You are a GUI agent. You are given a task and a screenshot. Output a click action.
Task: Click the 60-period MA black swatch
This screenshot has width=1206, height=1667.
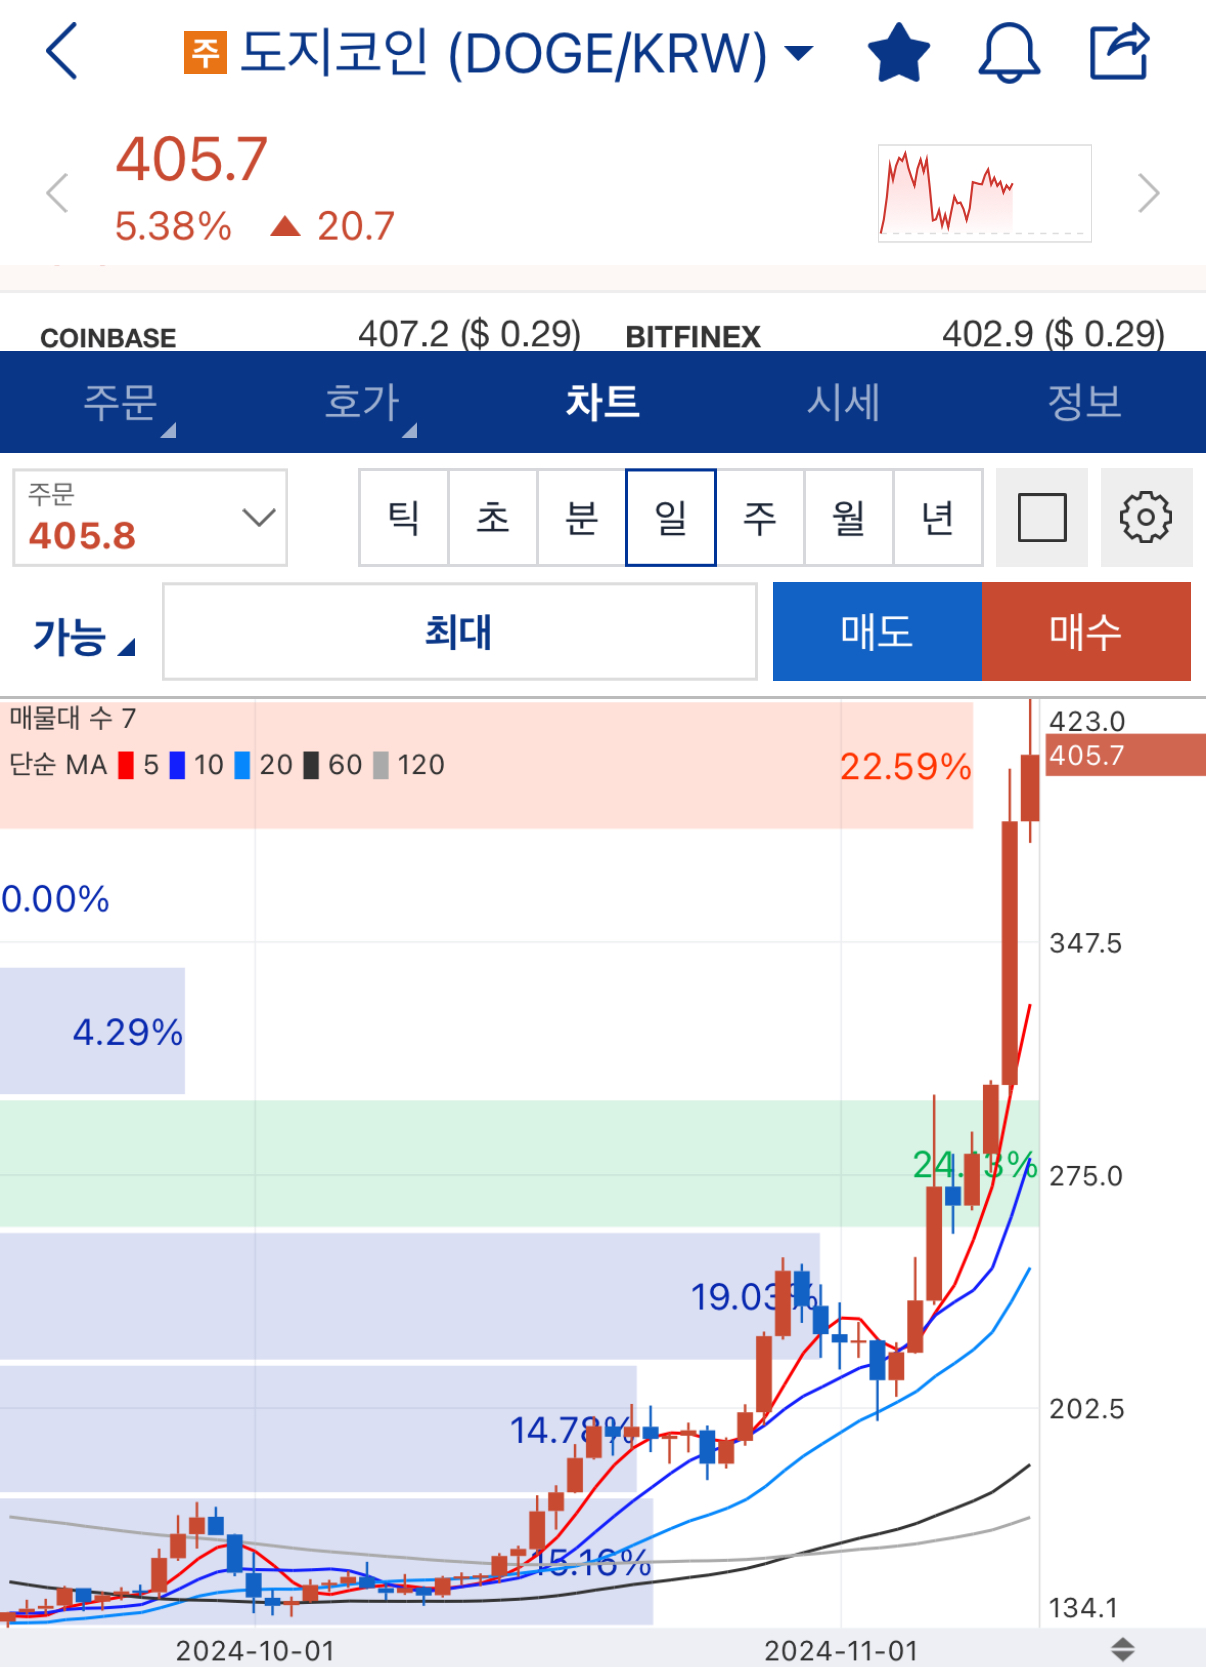click(311, 765)
